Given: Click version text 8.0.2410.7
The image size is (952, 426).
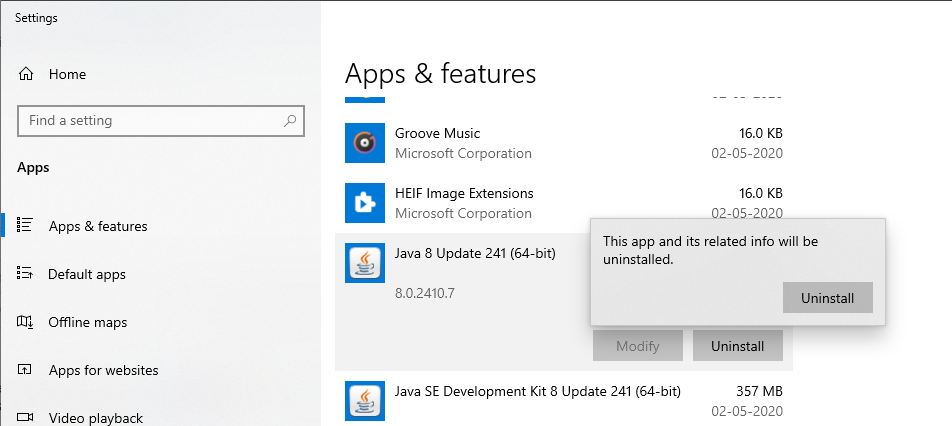Looking at the screenshot, I should [425, 294].
